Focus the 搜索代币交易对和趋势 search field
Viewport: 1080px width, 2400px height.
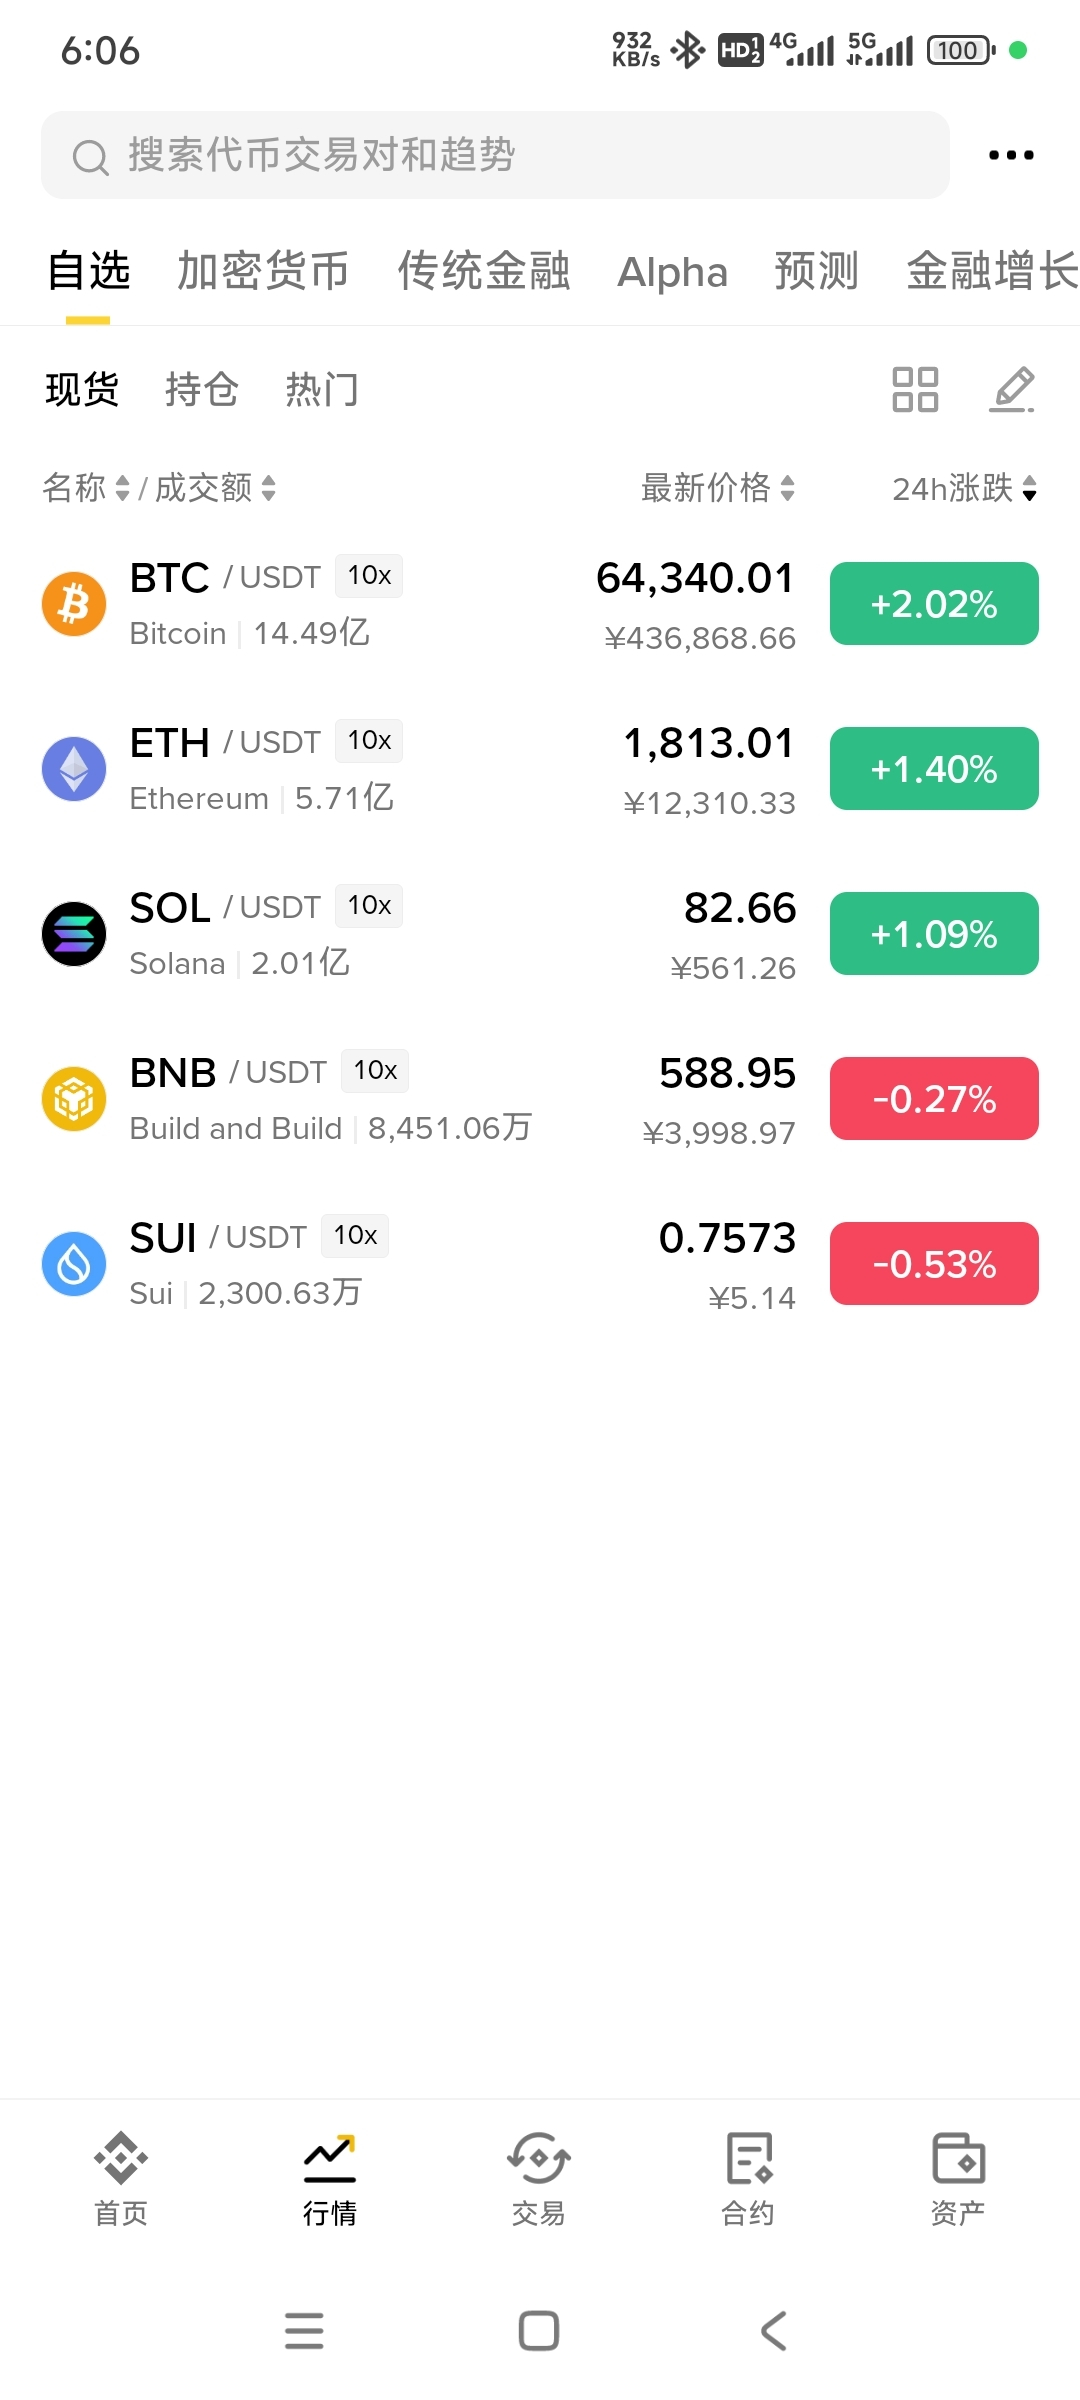[495, 155]
